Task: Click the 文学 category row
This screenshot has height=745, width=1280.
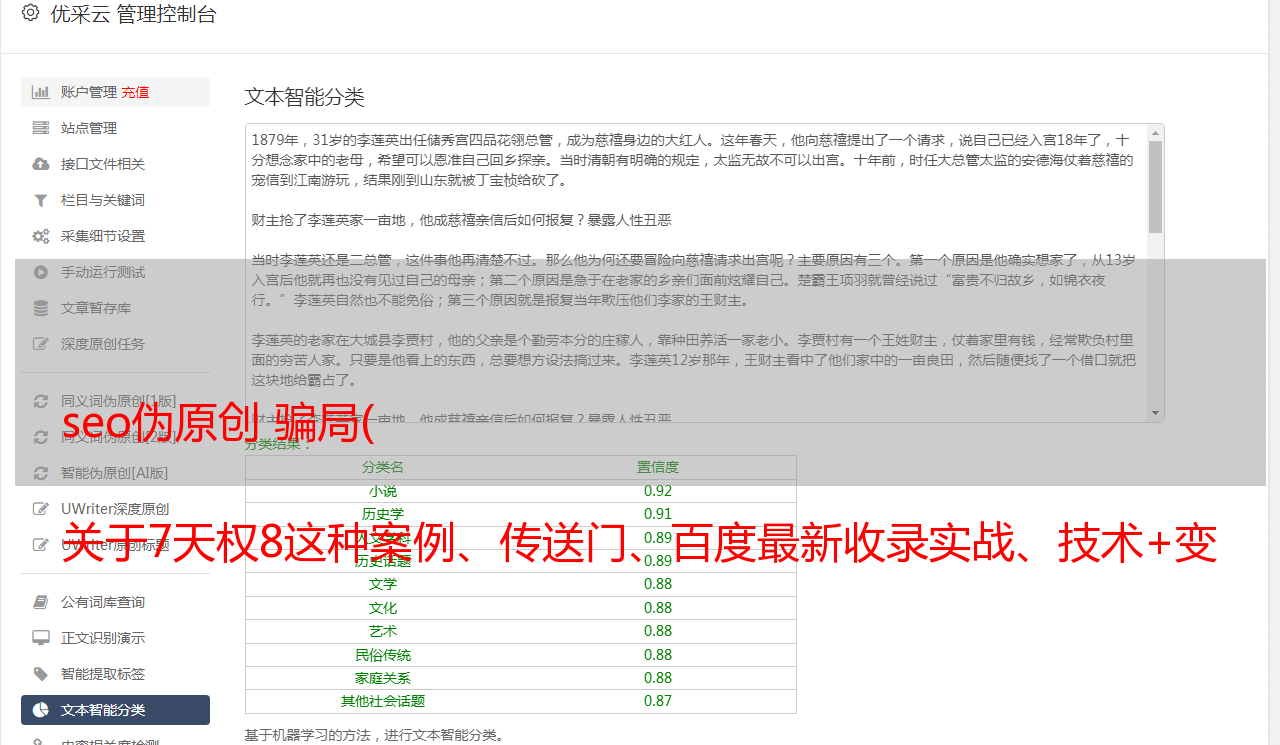Action: point(521,584)
